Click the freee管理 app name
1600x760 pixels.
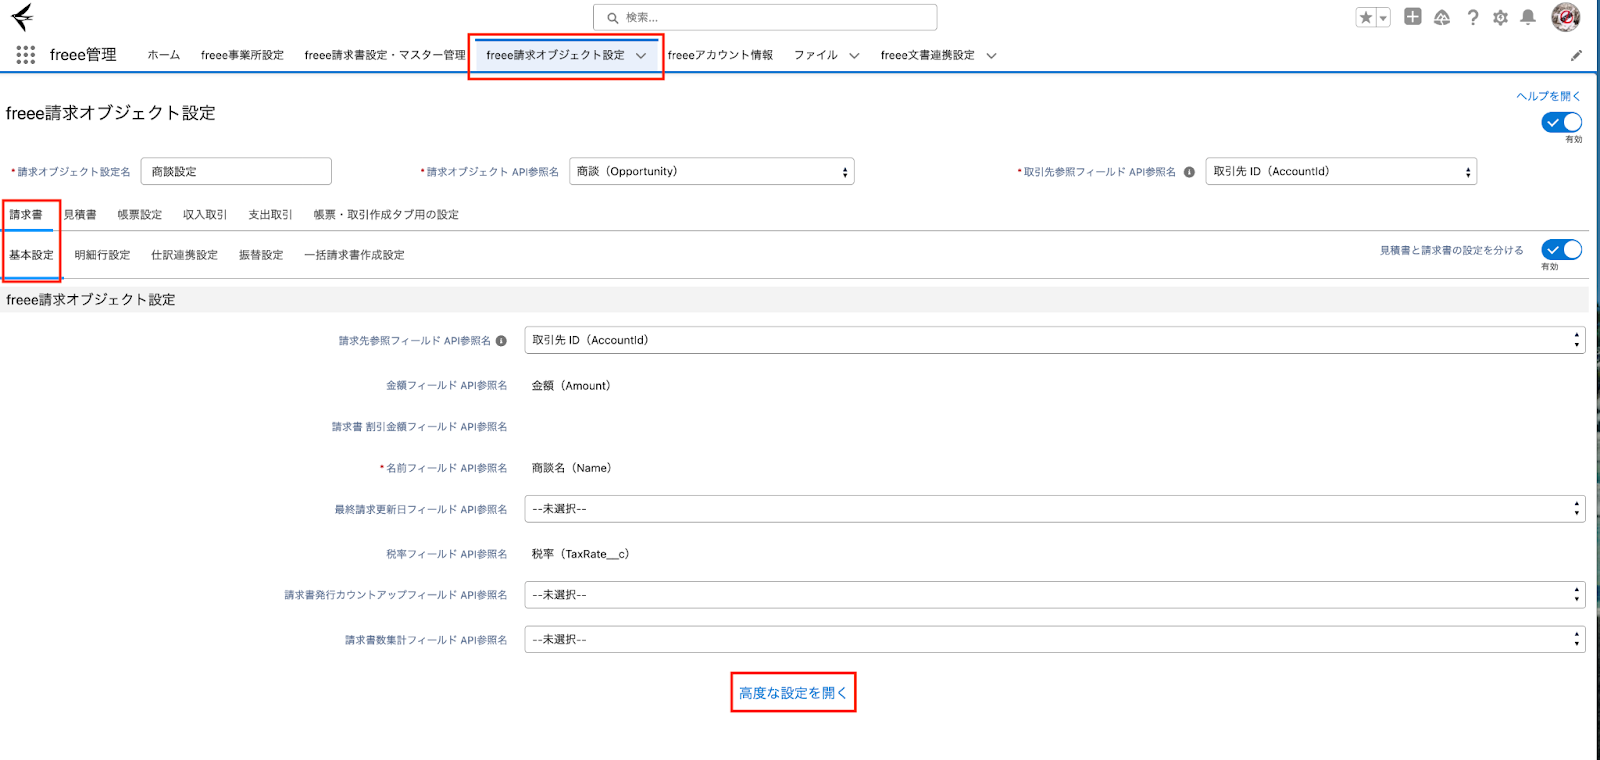pyautogui.click(x=83, y=55)
